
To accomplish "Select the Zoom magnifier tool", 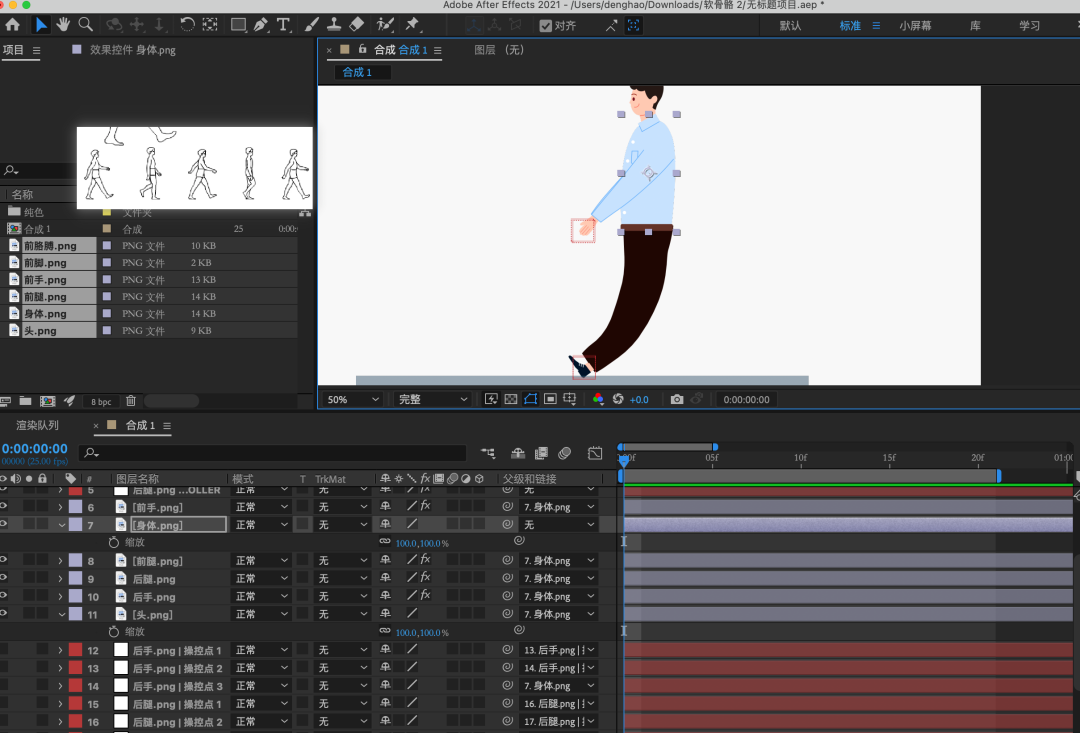I will [86, 25].
